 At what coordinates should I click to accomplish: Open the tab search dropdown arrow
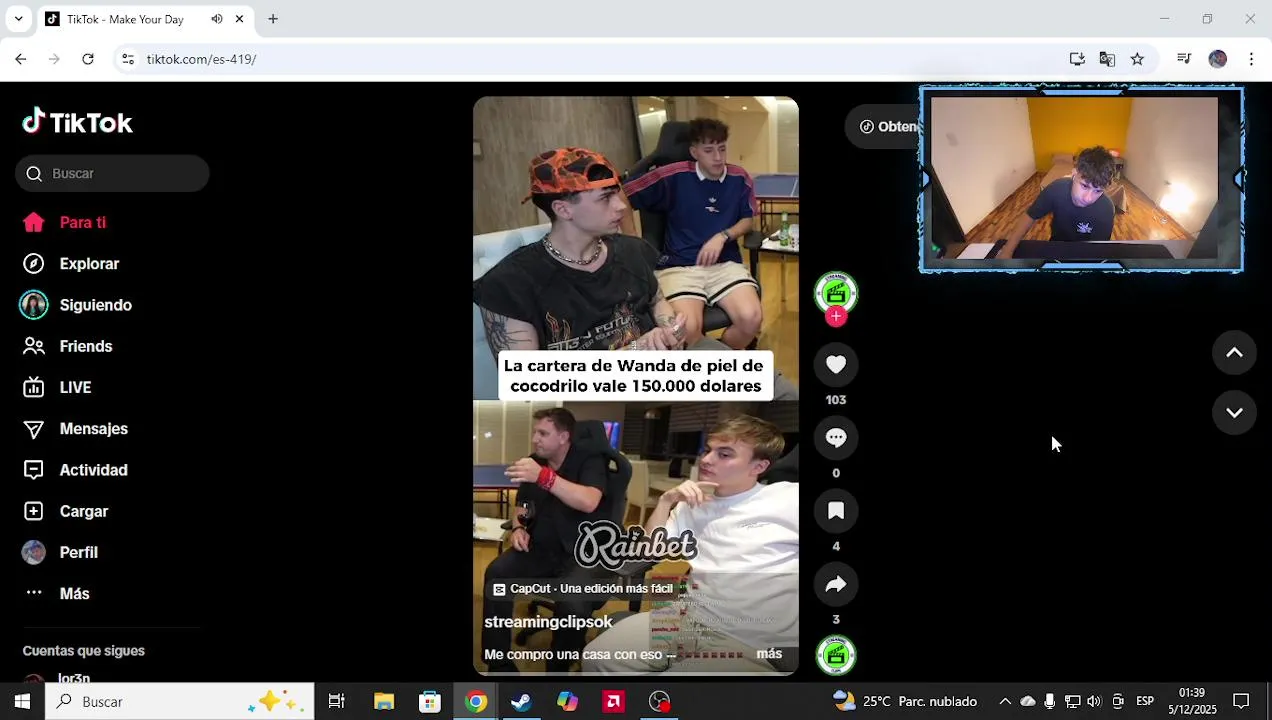pyautogui.click(x=18, y=19)
